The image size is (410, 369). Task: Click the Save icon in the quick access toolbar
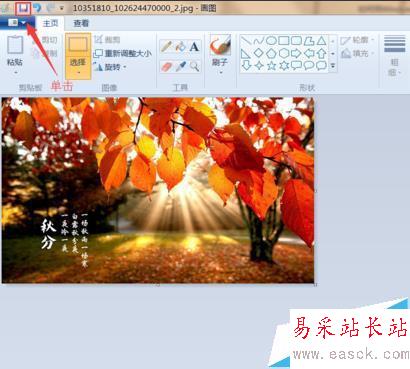pos(24,8)
